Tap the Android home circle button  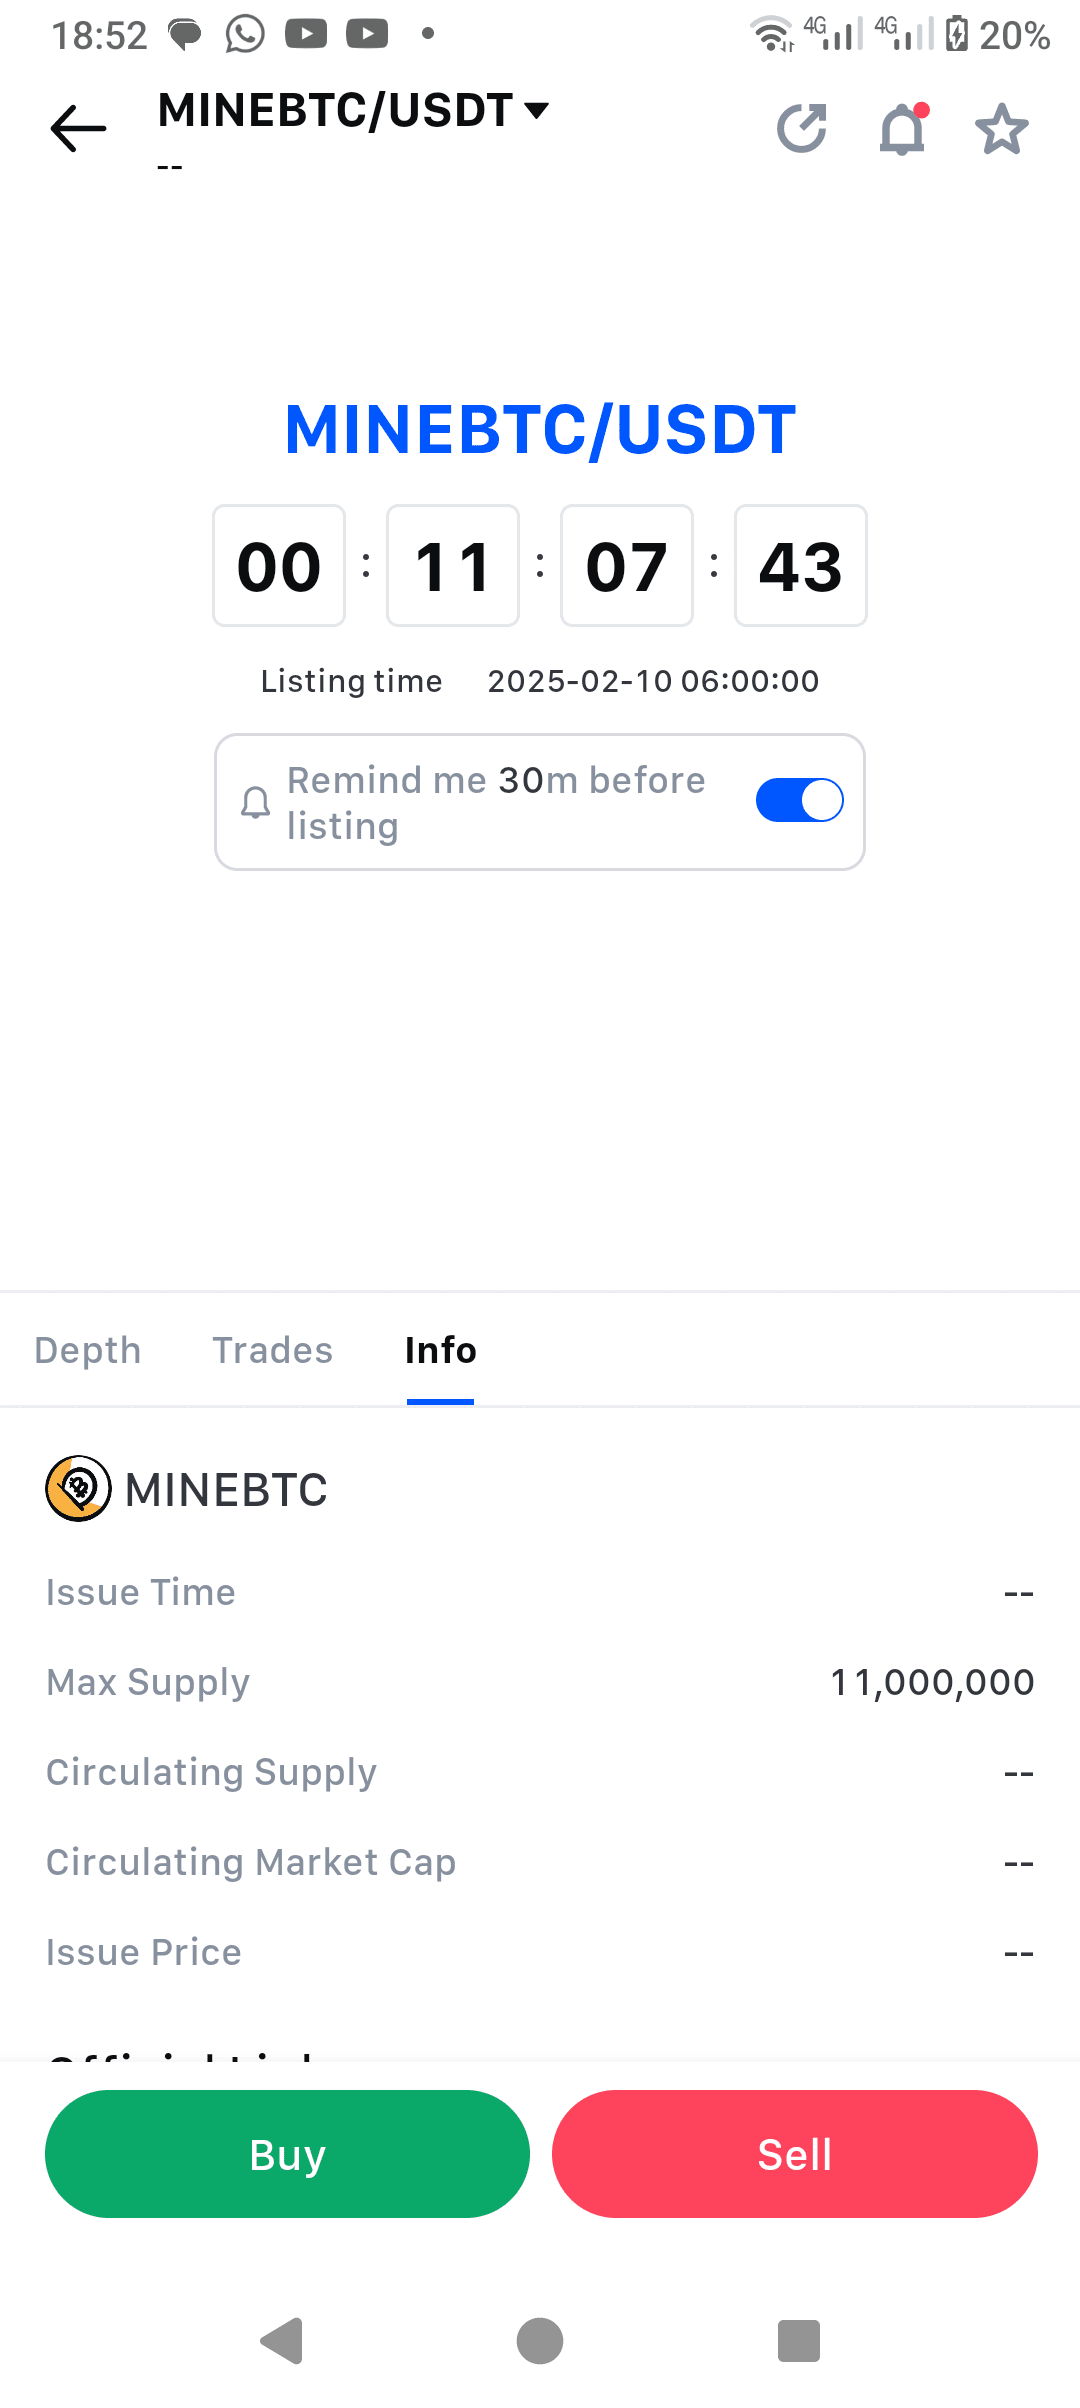[540, 2341]
